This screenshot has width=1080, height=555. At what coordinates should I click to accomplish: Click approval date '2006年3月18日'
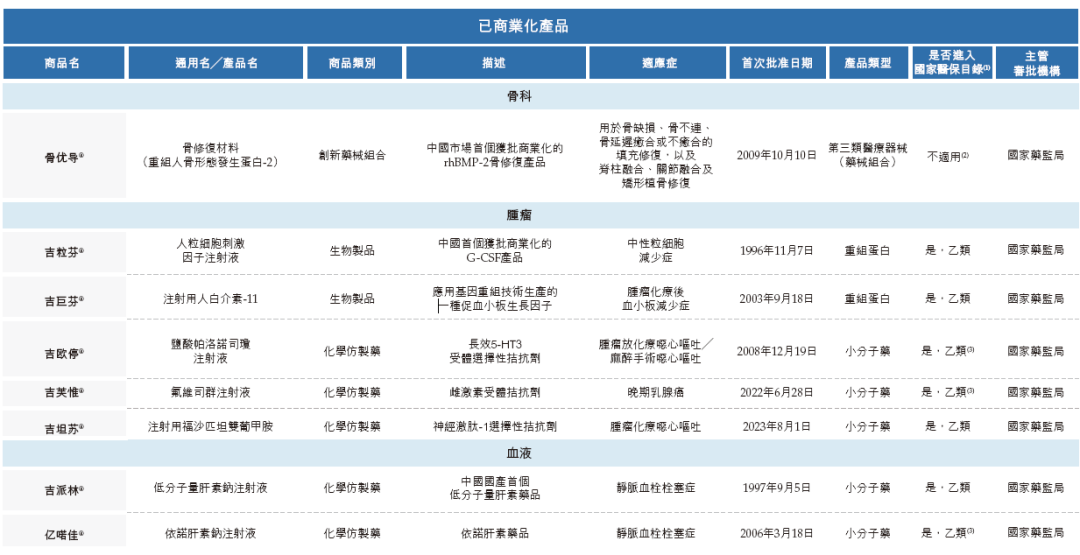pyautogui.click(x=777, y=533)
